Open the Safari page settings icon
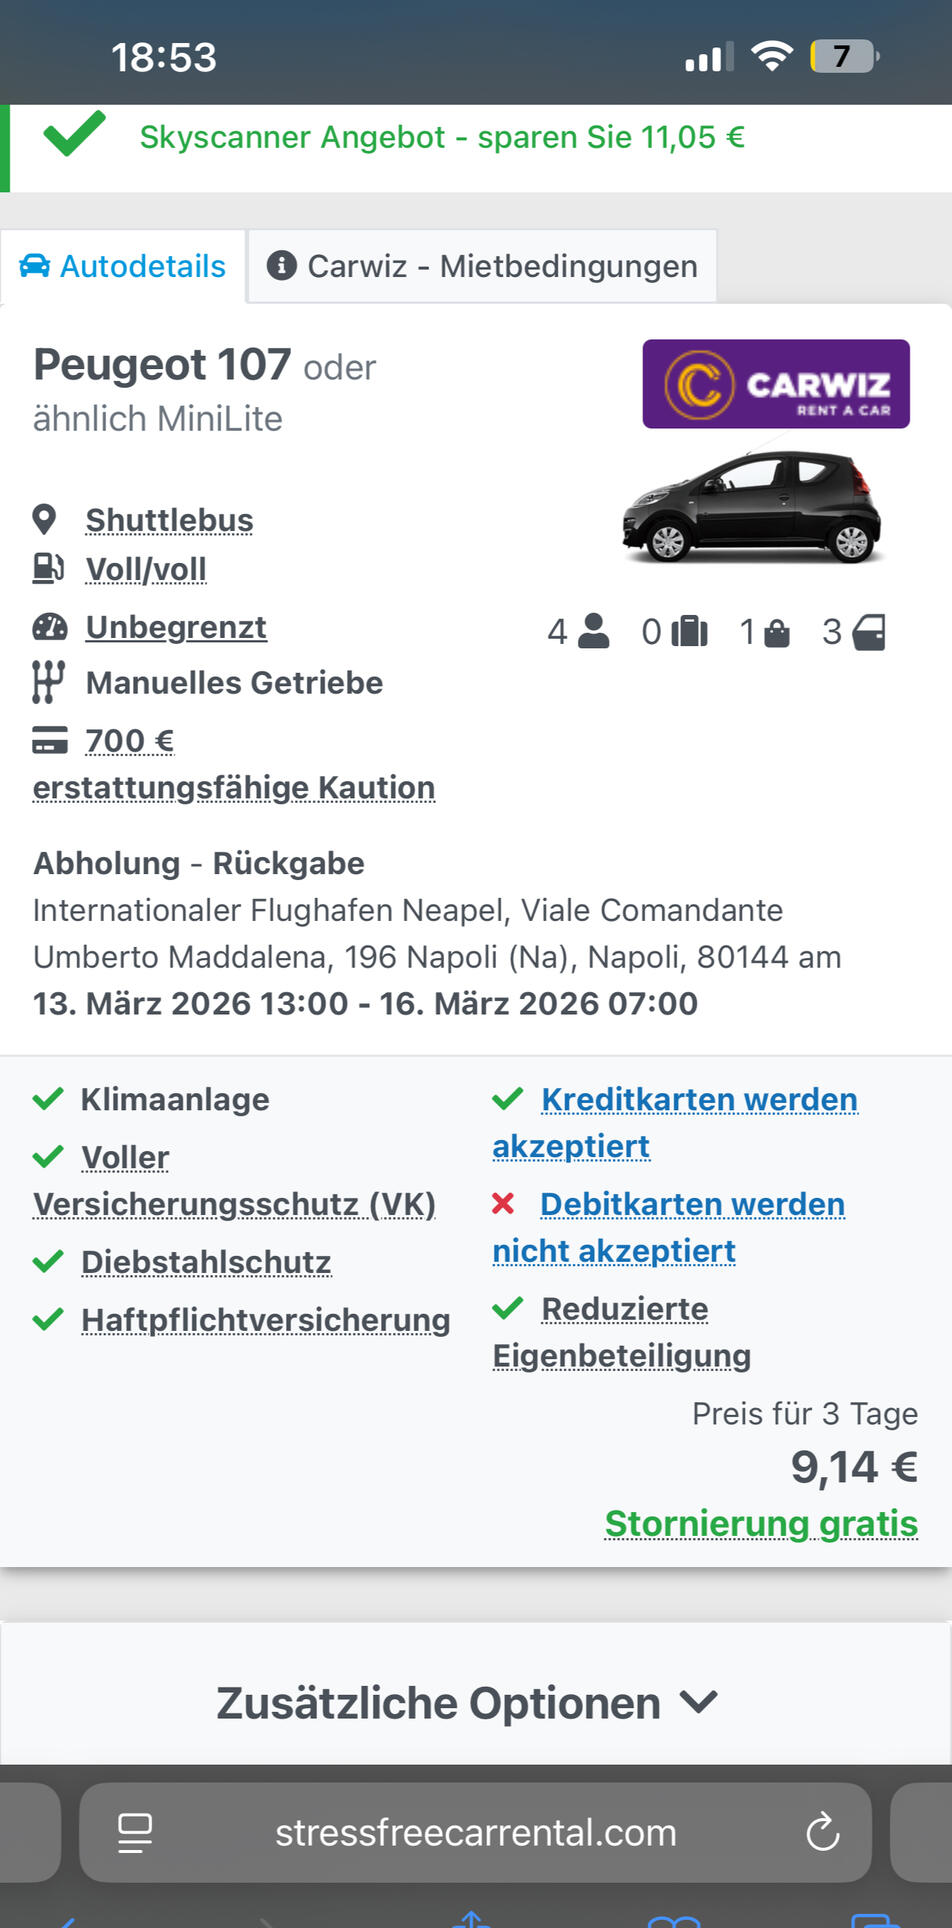 tap(135, 1833)
